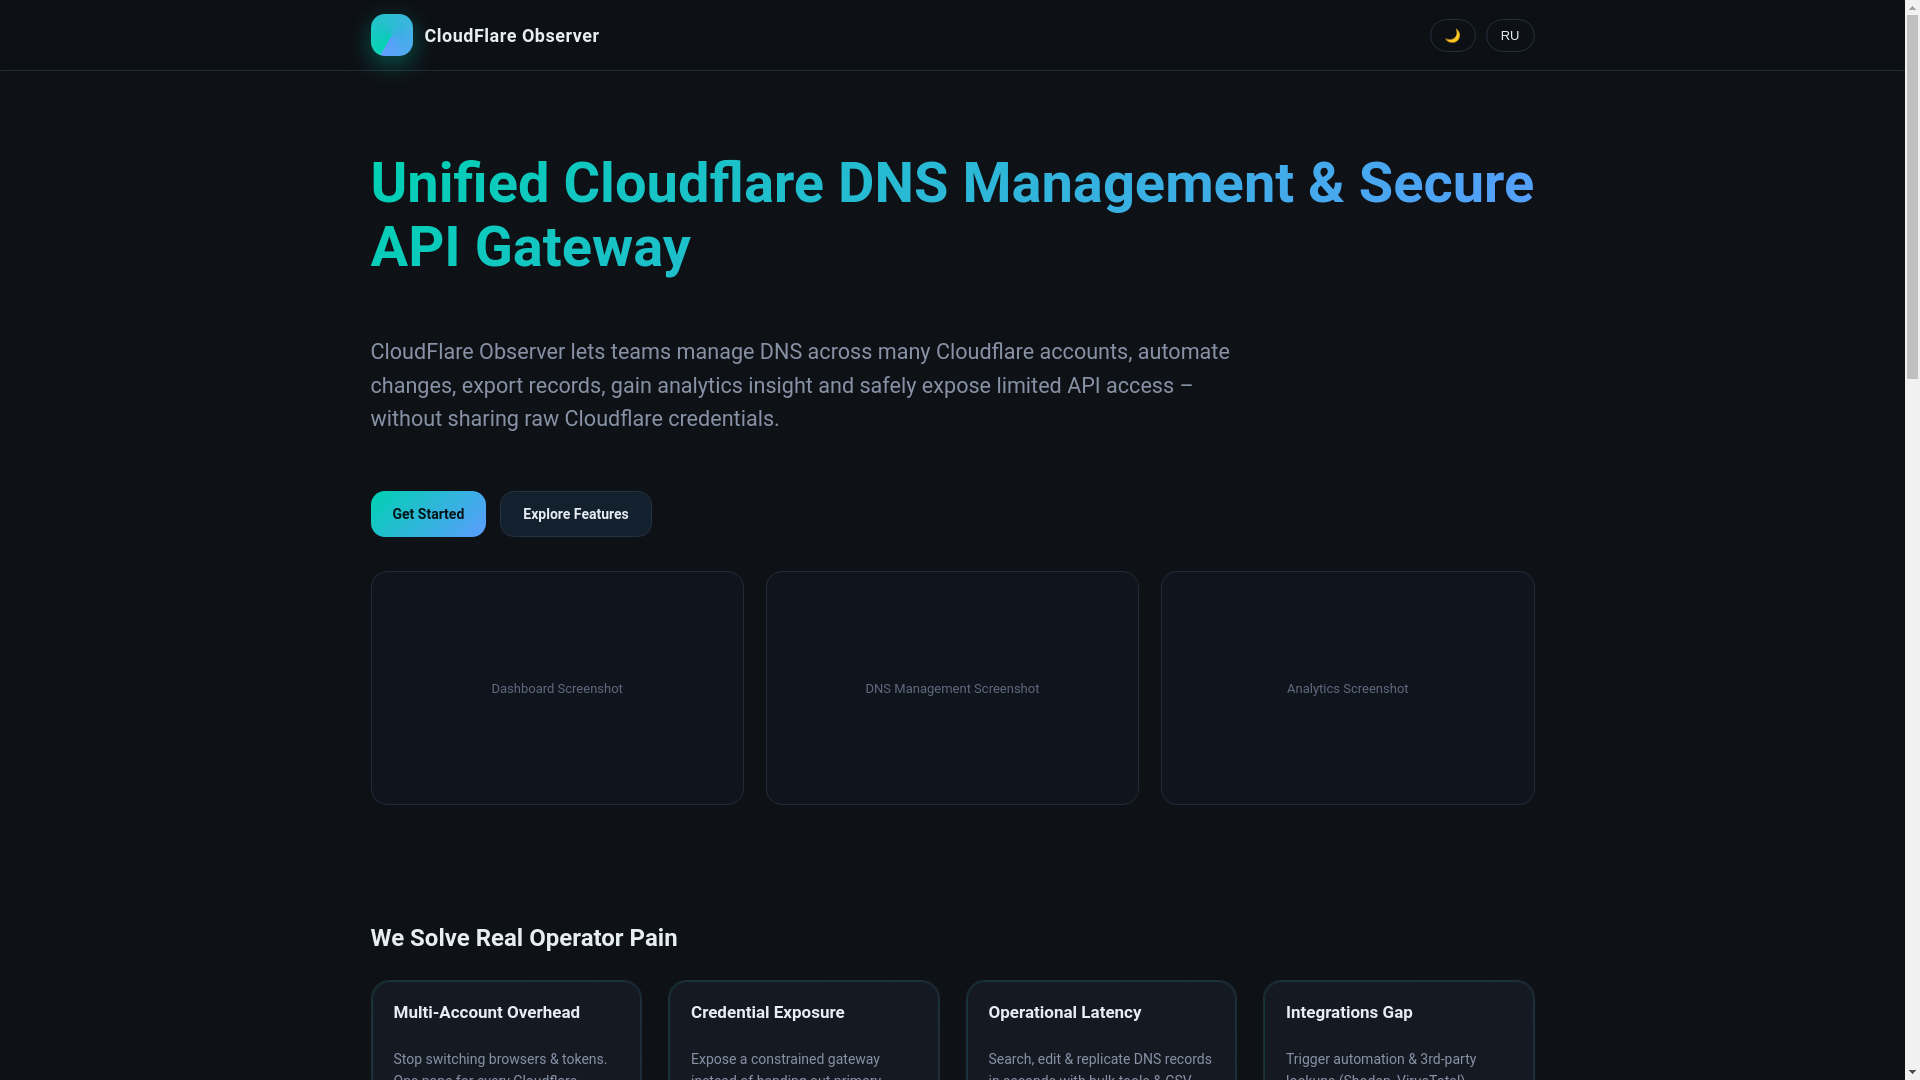Select the Multi-Account Overhead card
The width and height of the screenshot is (1920, 1080).
[506, 1030]
